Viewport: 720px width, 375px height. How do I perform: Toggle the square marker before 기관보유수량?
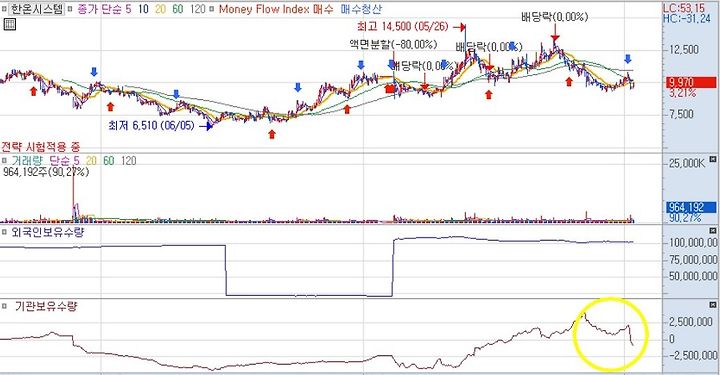[x=5, y=306]
